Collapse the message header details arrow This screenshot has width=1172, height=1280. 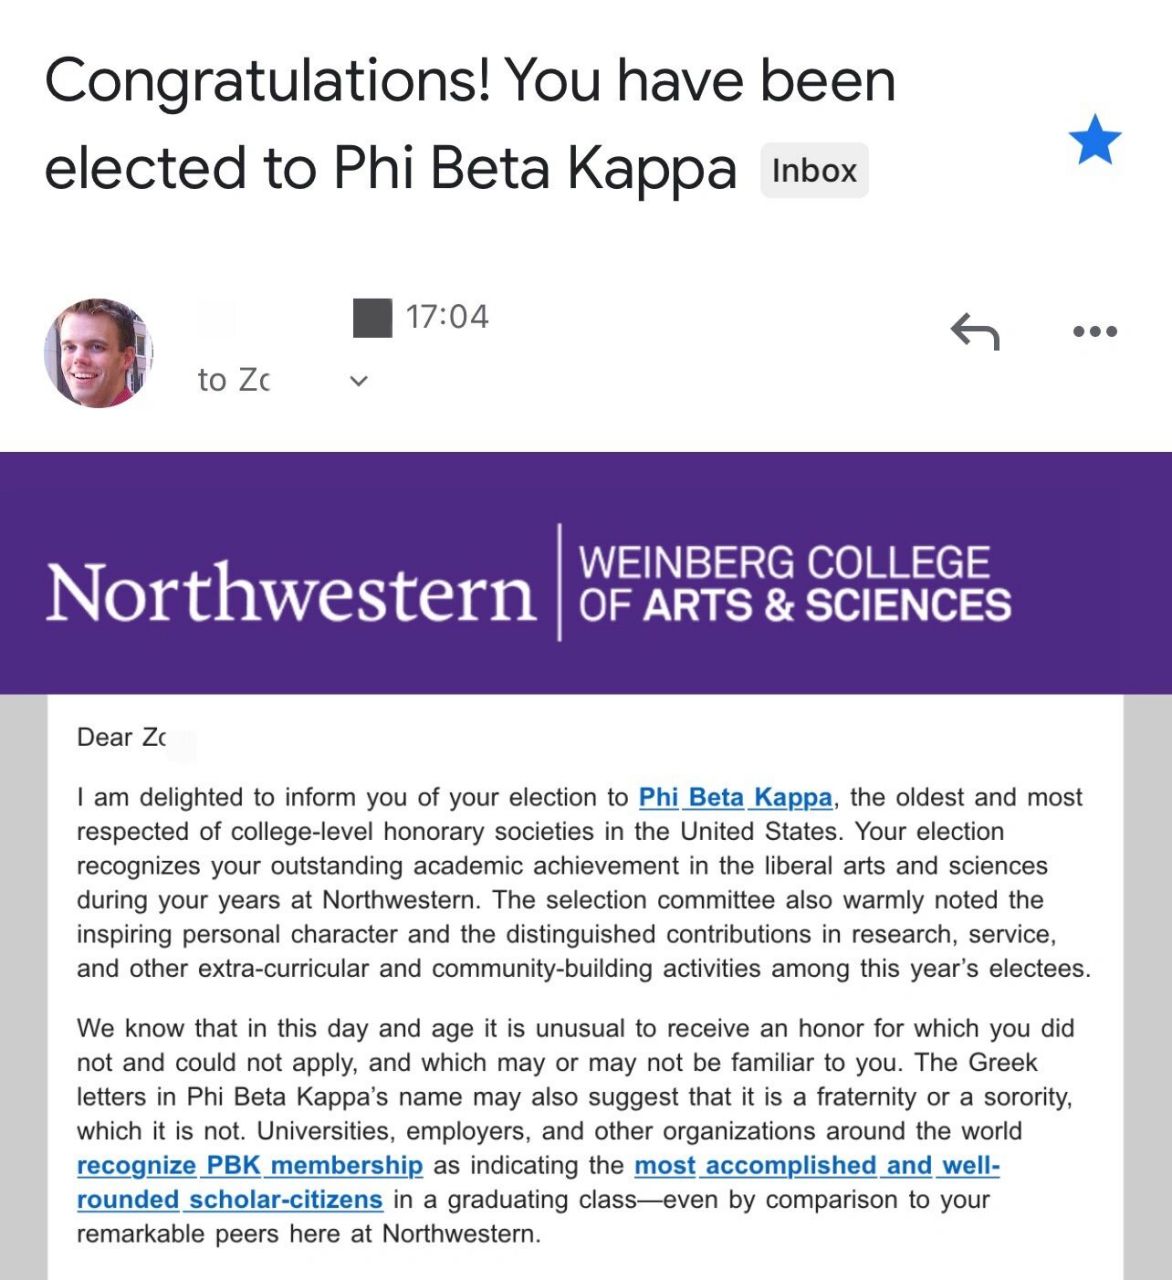point(357,381)
